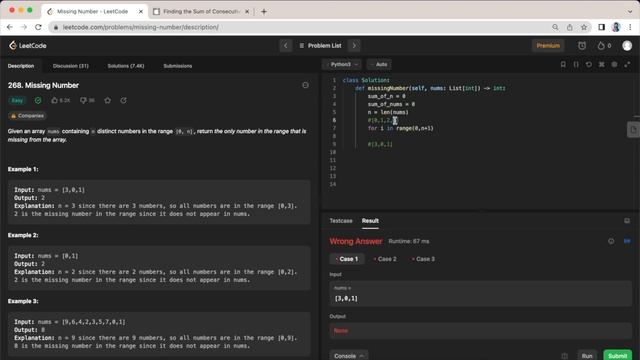Open the tab search dropdown arrow
This screenshot has height=360, width=640.
tap(630, 11)
